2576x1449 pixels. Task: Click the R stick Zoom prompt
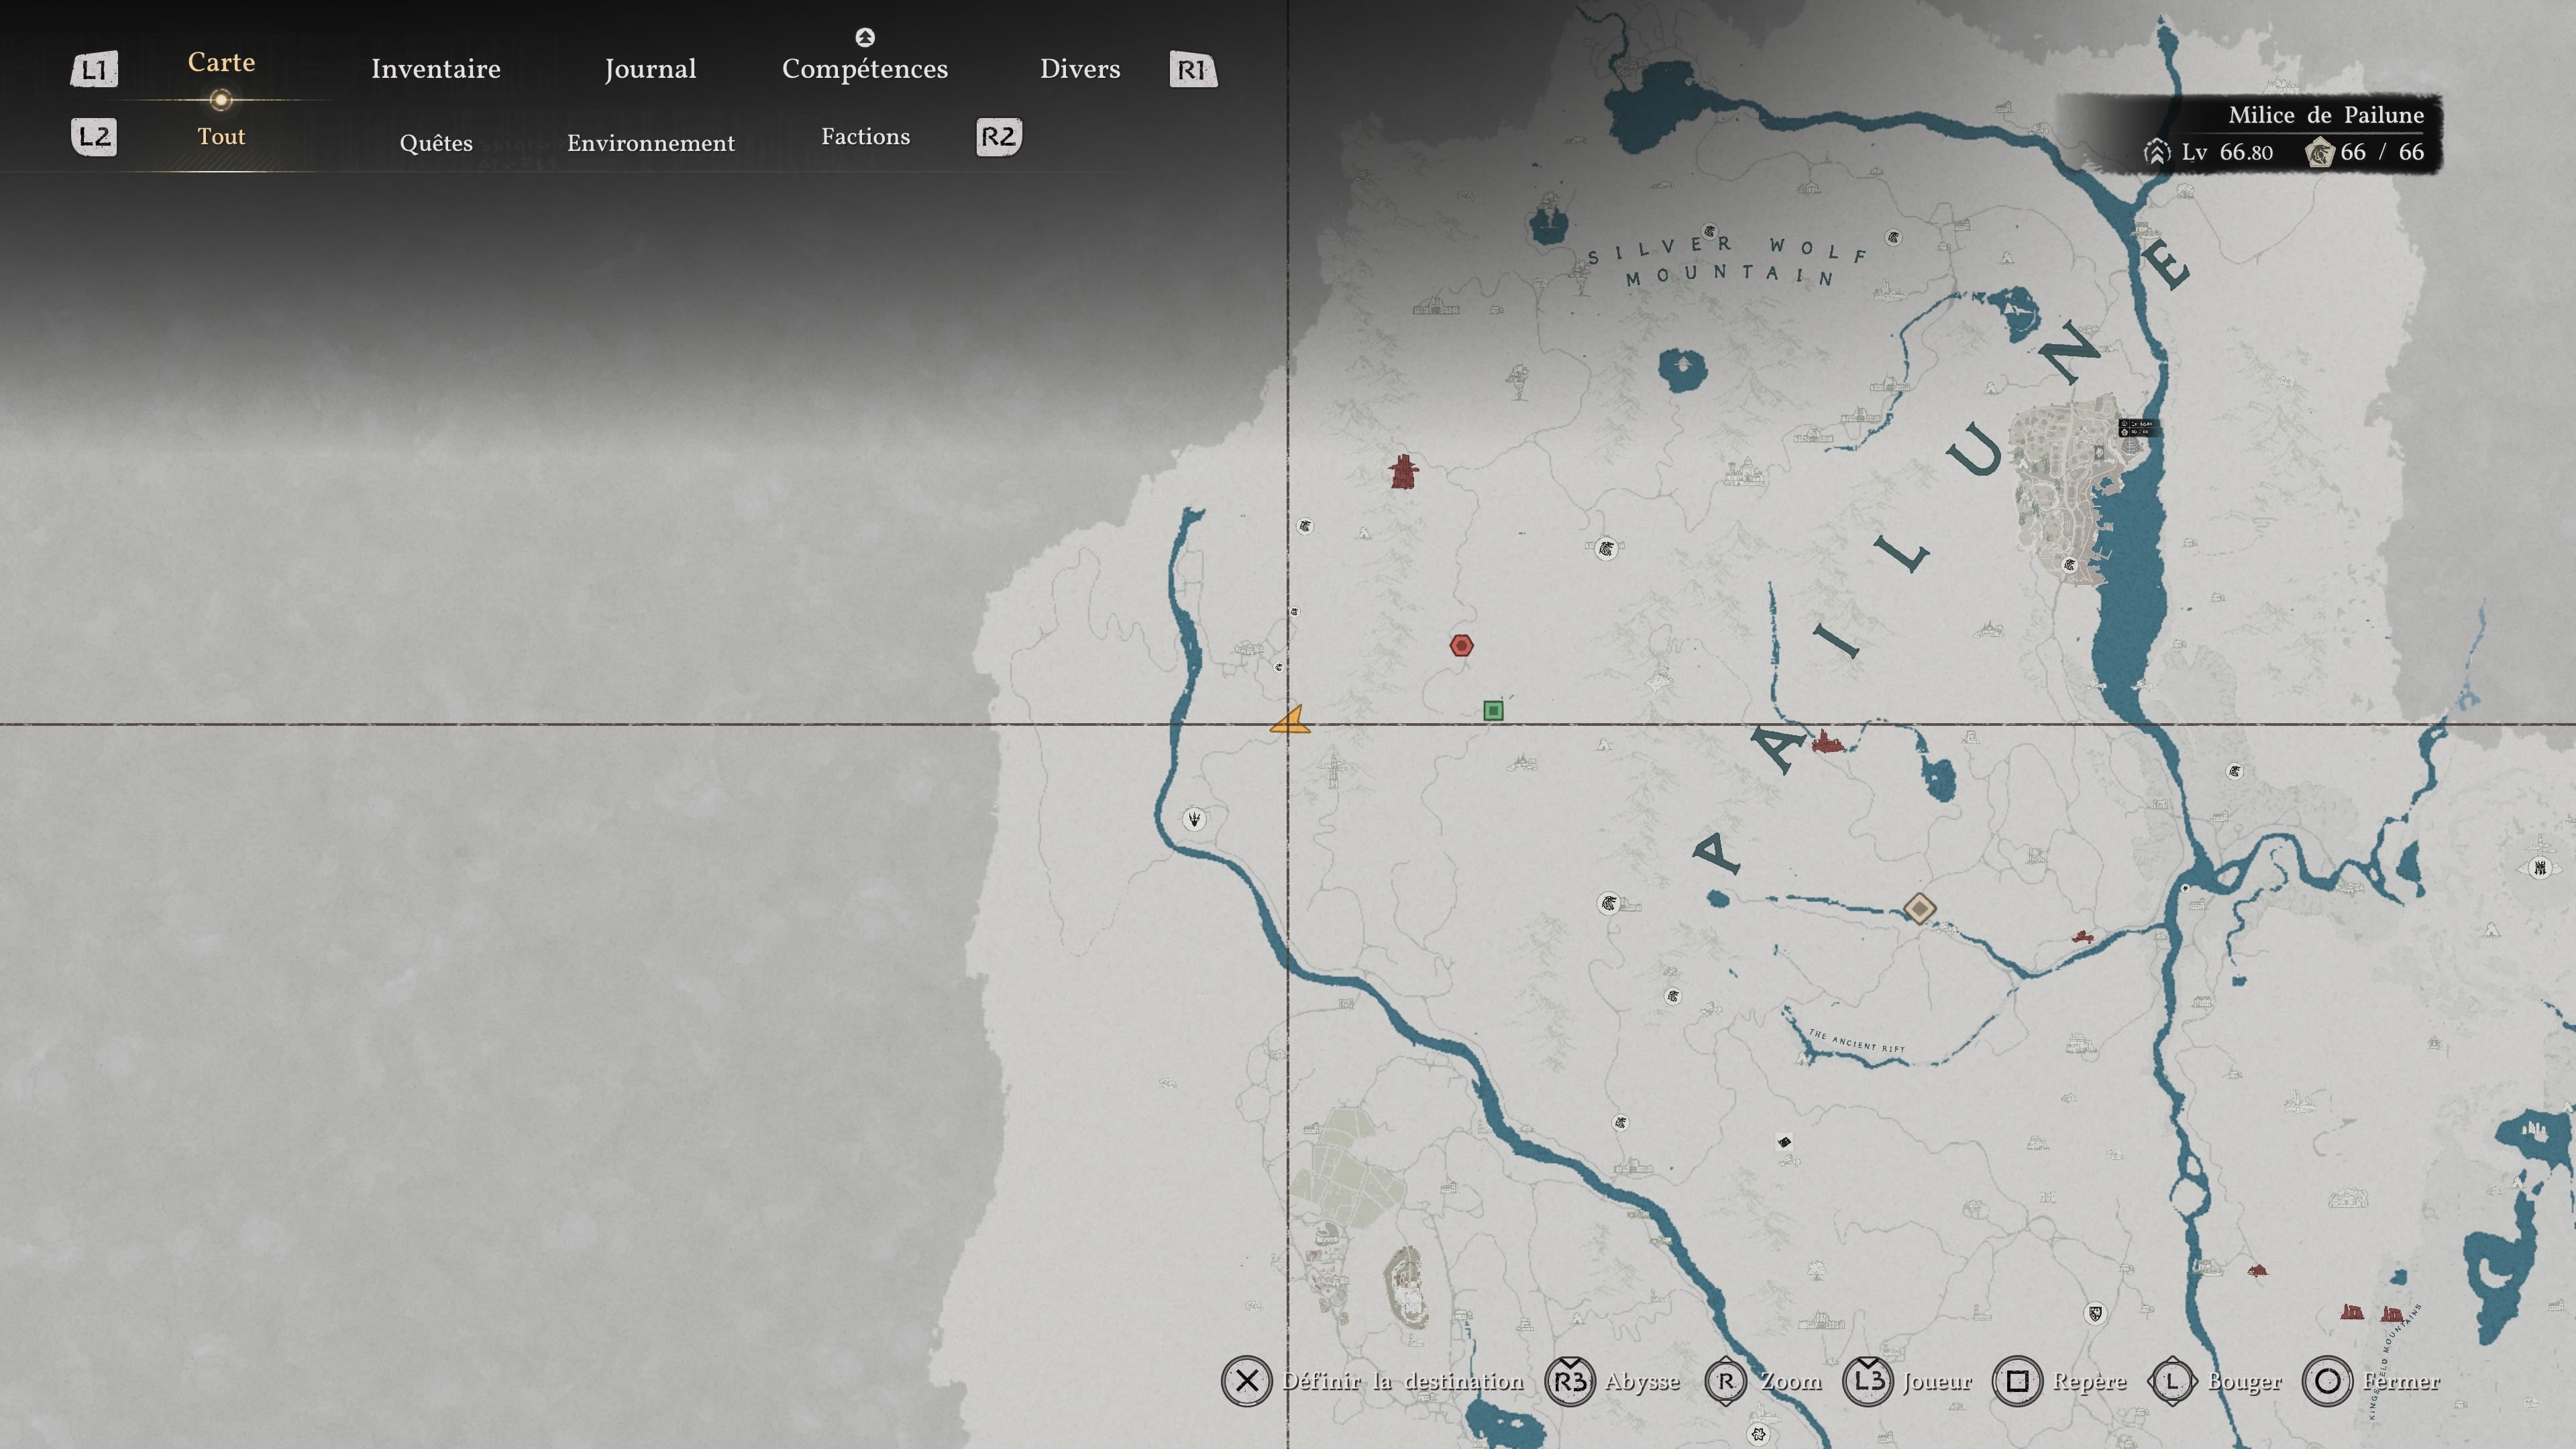(1726, 1381)
